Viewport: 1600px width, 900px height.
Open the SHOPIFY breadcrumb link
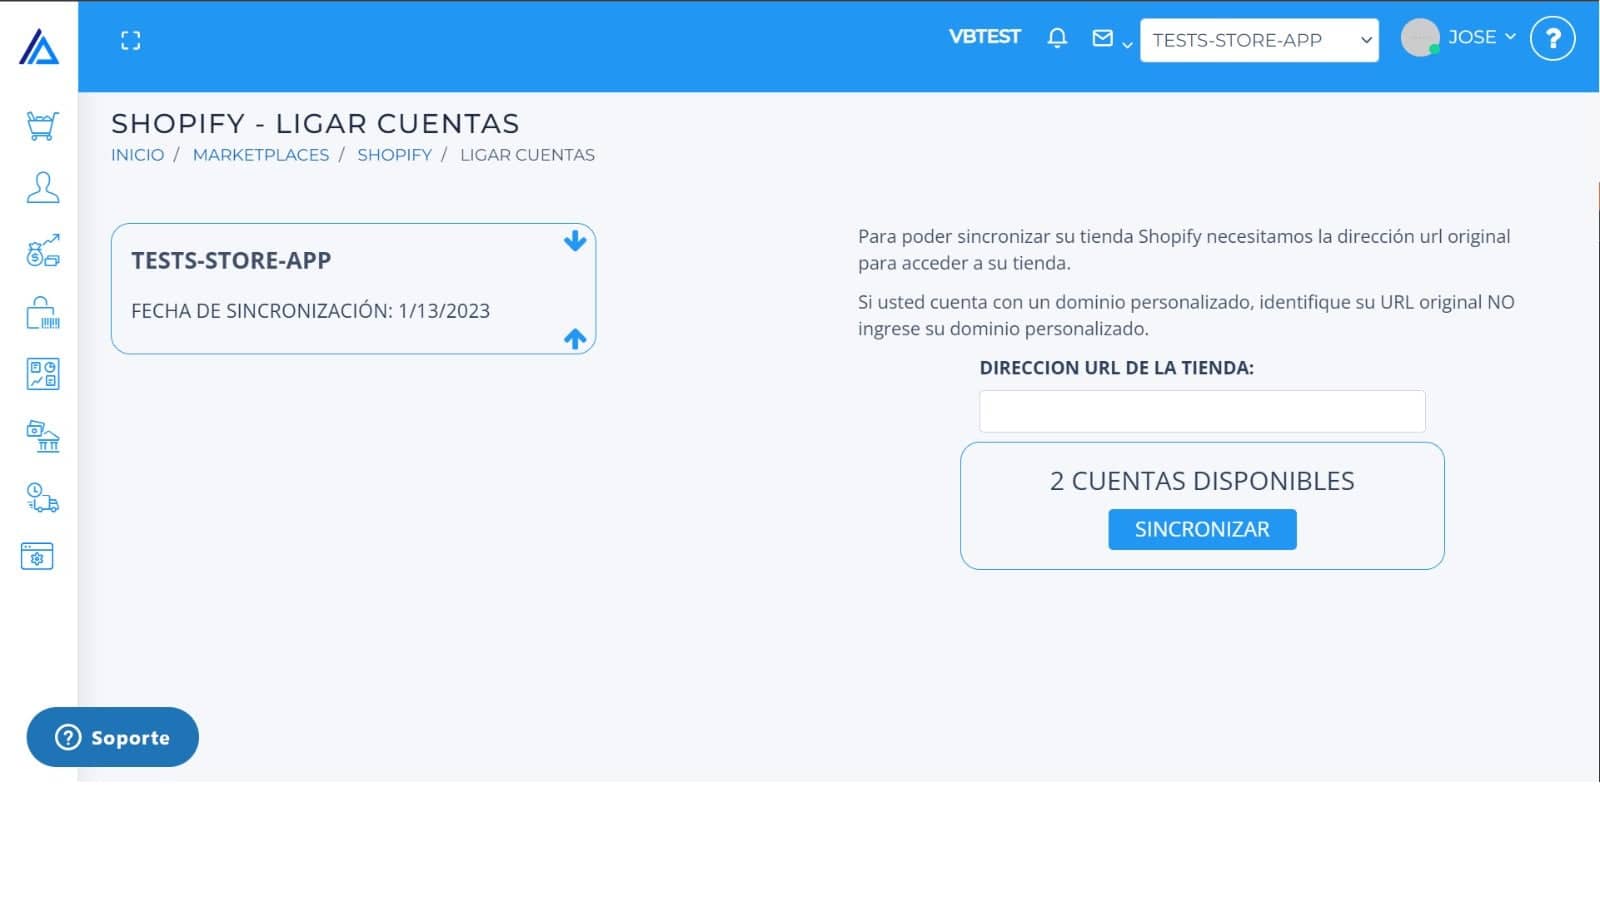(x=394, y=155)
